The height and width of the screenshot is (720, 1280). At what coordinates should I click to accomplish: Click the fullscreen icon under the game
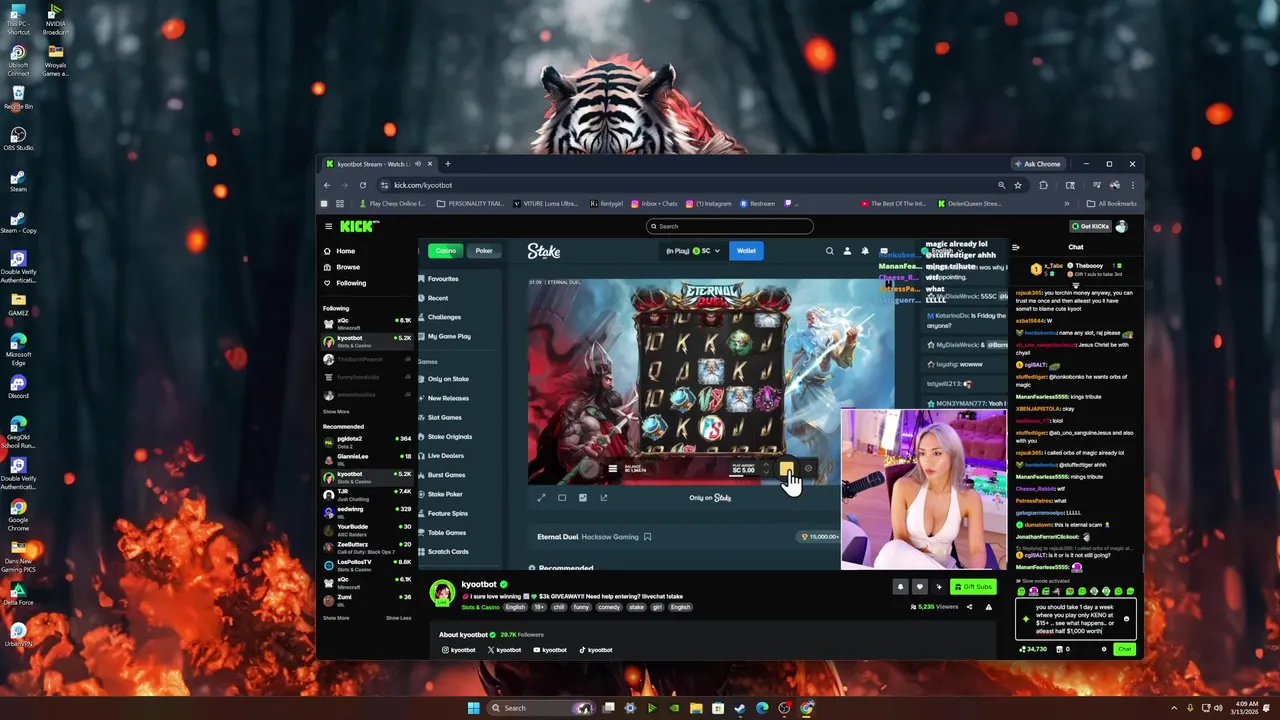pos(541,498)
